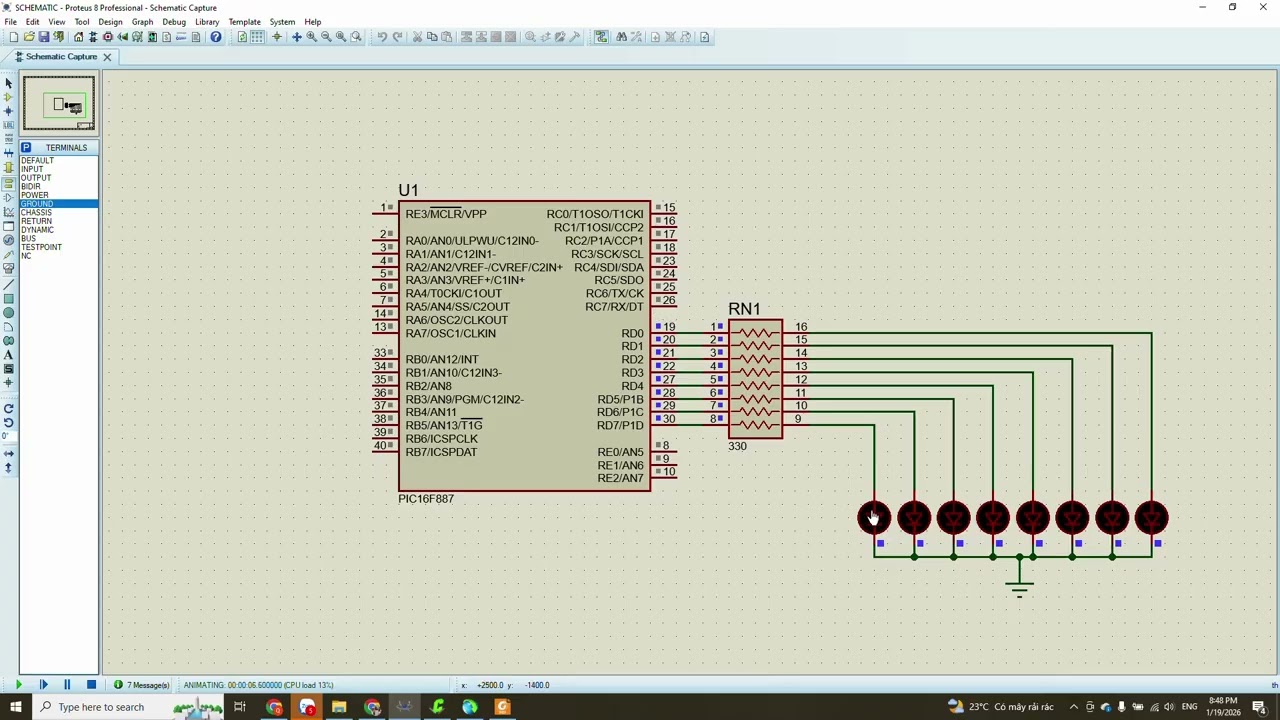1280x720 pixels.
Task: Open the 7 Message(s) log
Action: 142,685
